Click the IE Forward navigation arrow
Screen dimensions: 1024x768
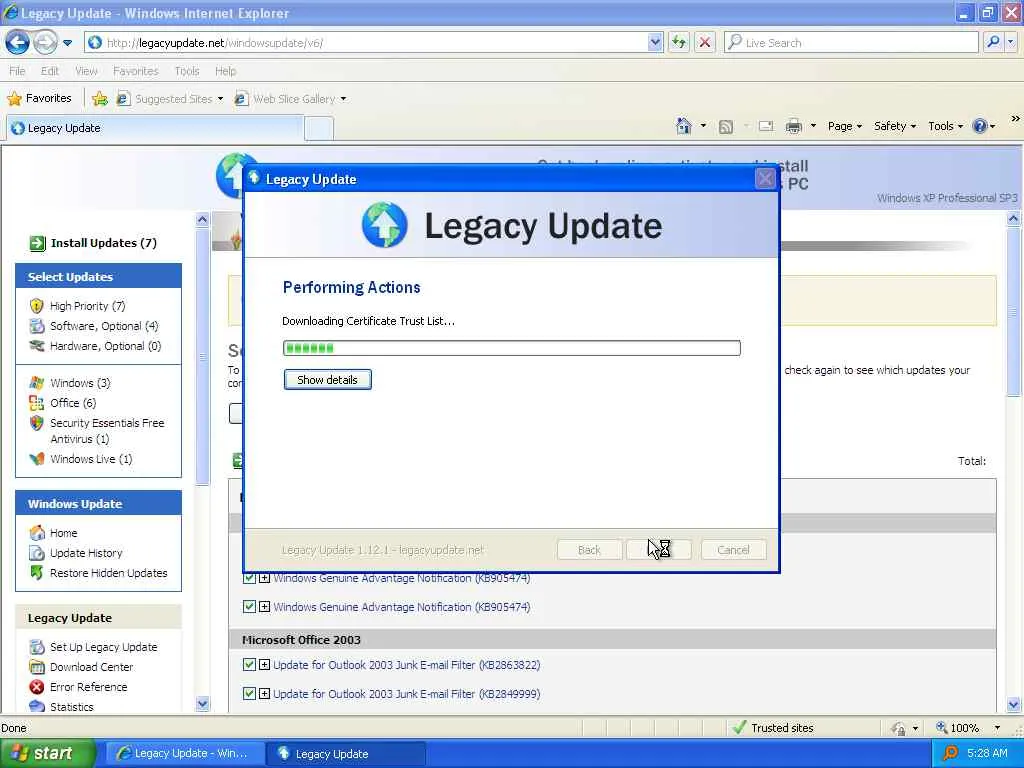(x=45, y=42)
